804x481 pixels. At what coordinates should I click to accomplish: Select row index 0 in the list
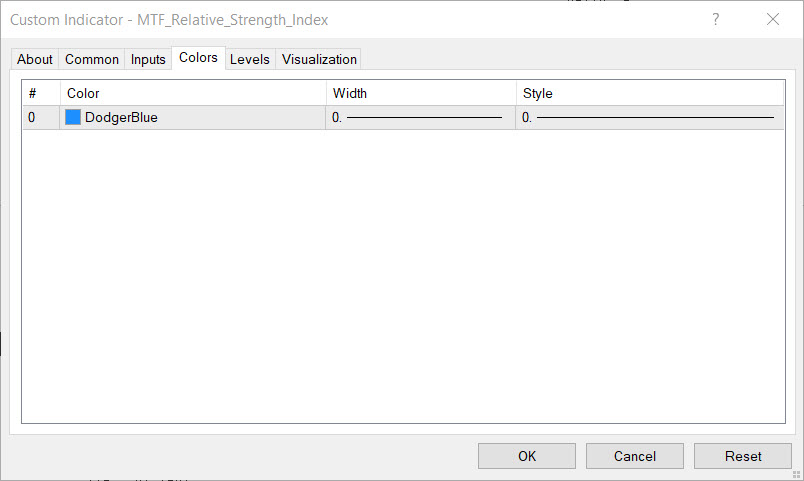32,117
